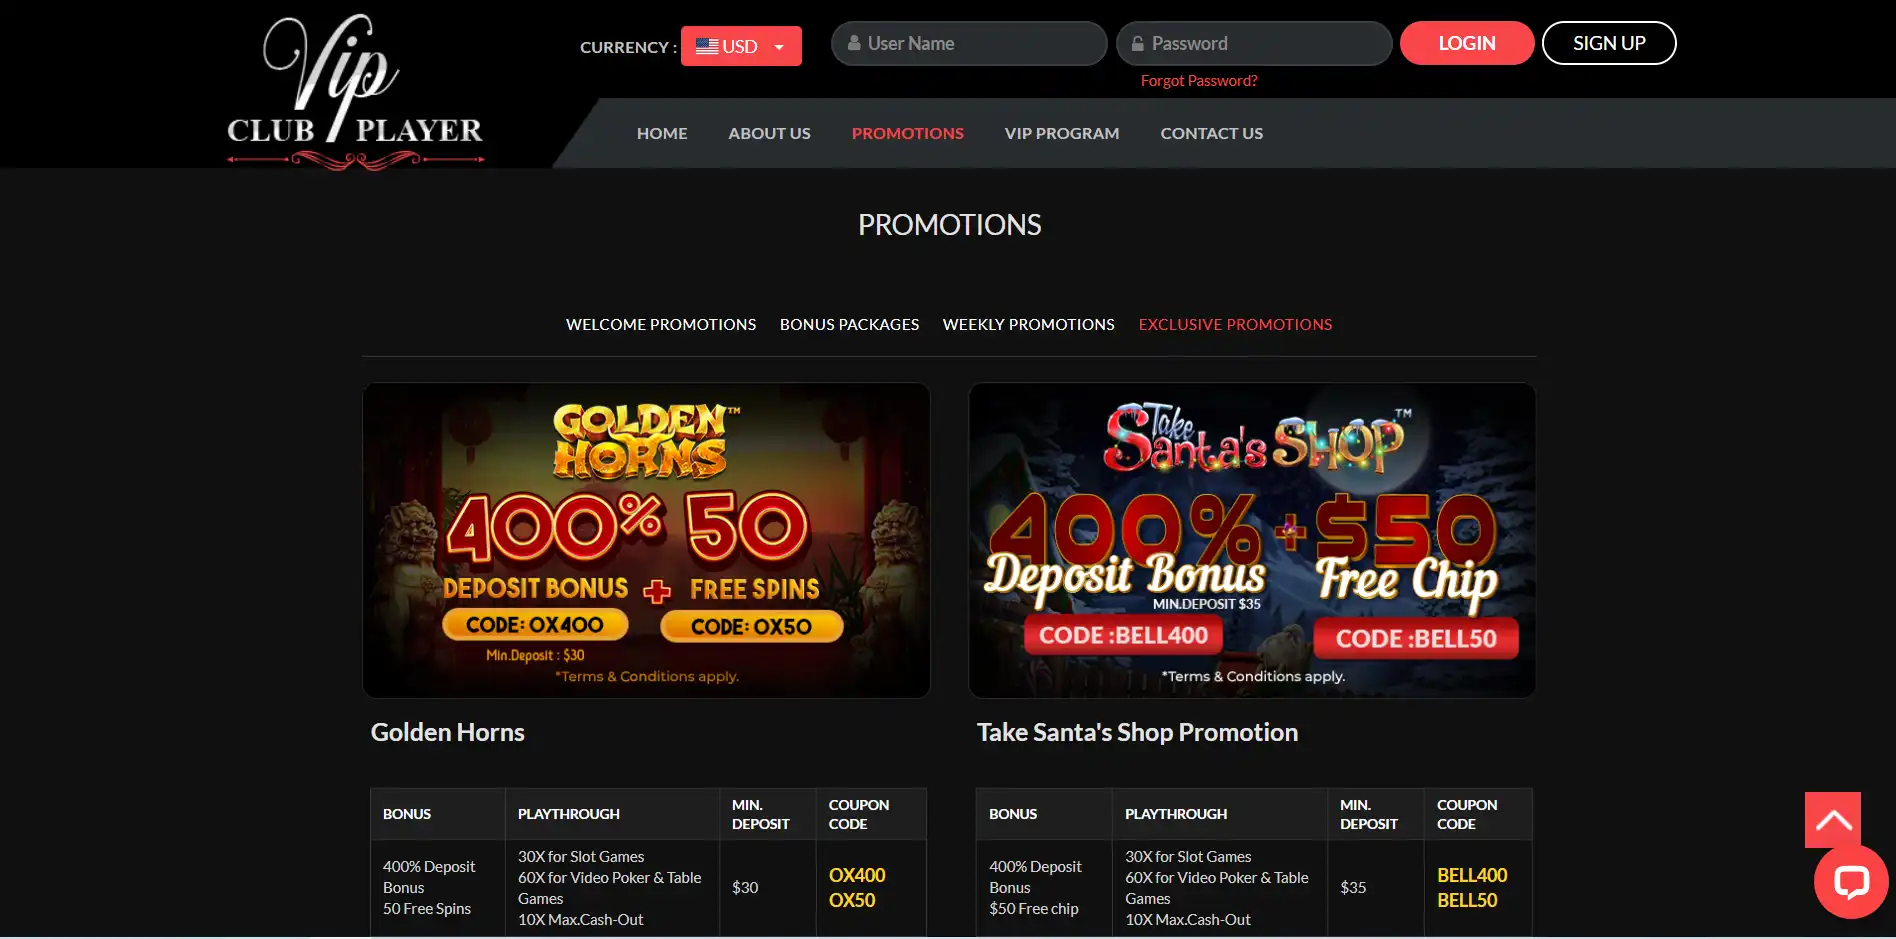
Task: Go to VIP Program page
Action: tap(1062, 133)
